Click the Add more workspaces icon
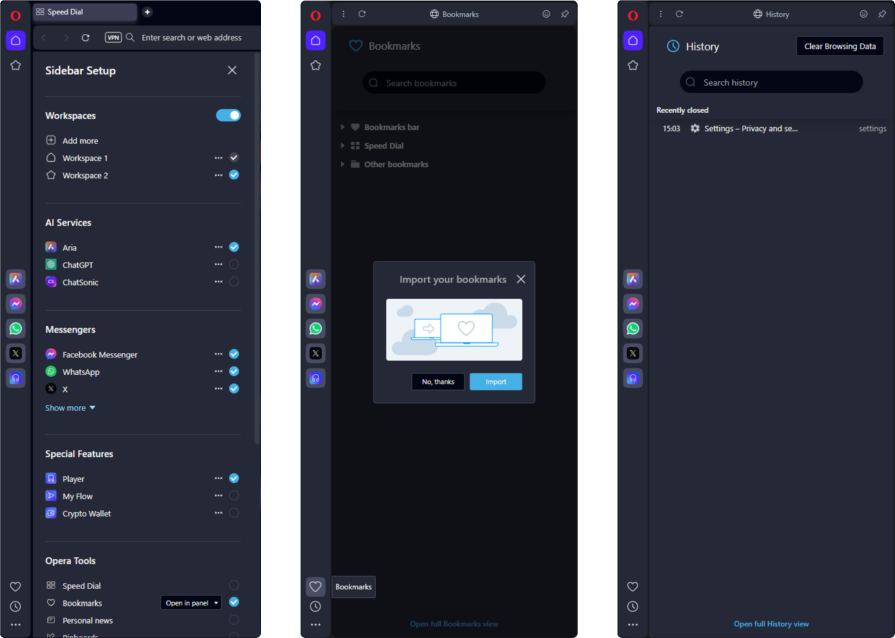 click(51, 141)
